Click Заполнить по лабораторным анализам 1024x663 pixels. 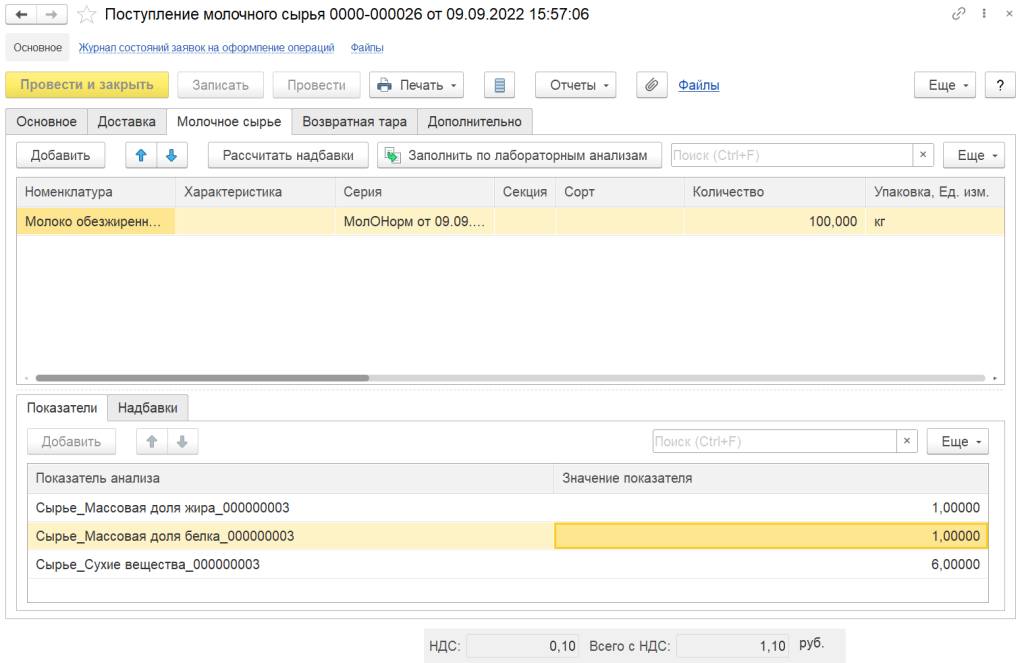point(519,155)
